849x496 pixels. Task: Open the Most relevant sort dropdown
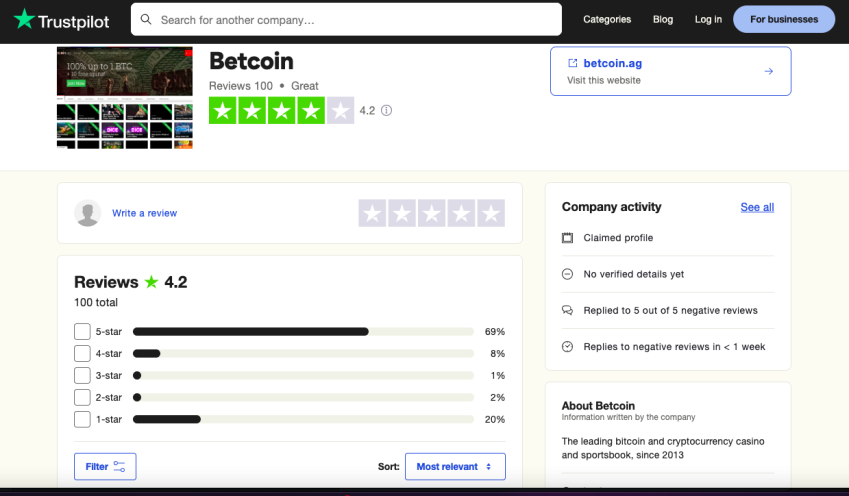pyautogui.click(x=455, y=467)
